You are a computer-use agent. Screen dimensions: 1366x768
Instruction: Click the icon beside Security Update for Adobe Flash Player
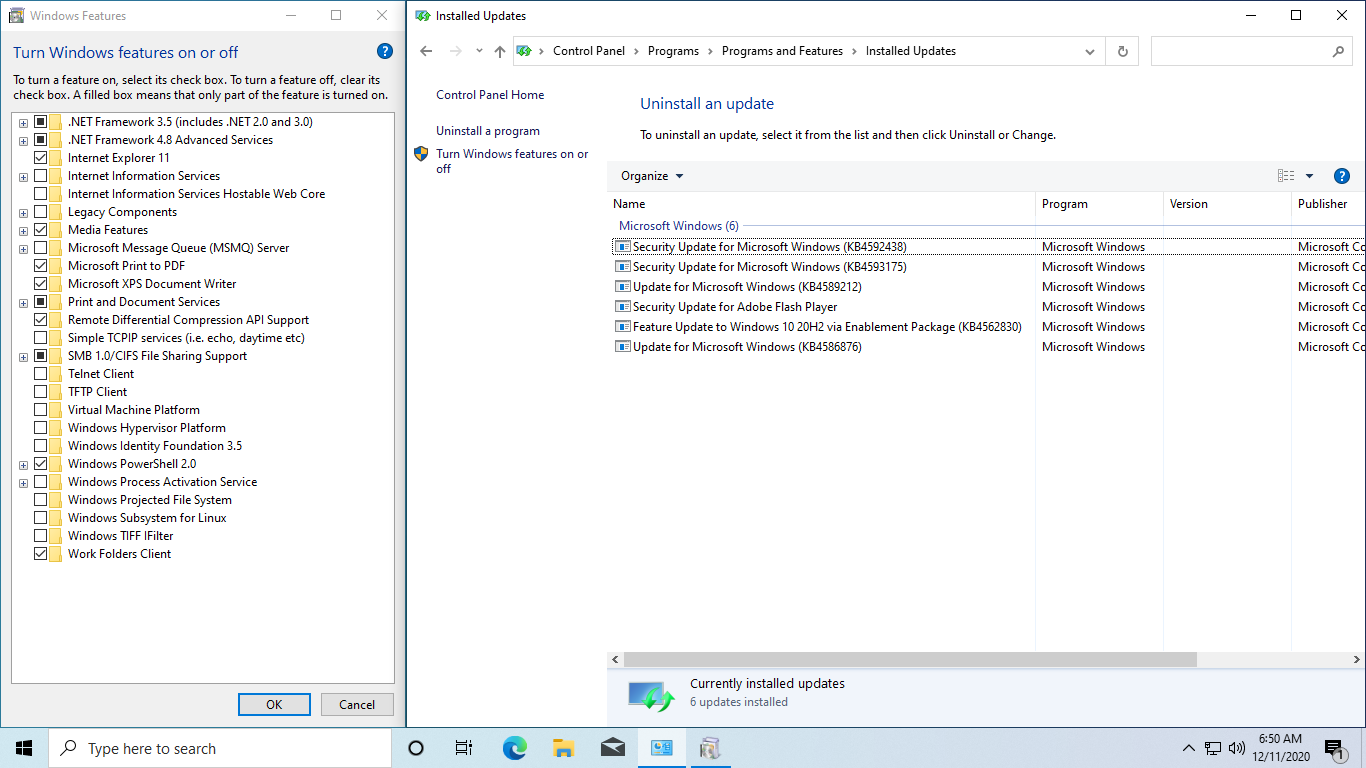(622, 307)
